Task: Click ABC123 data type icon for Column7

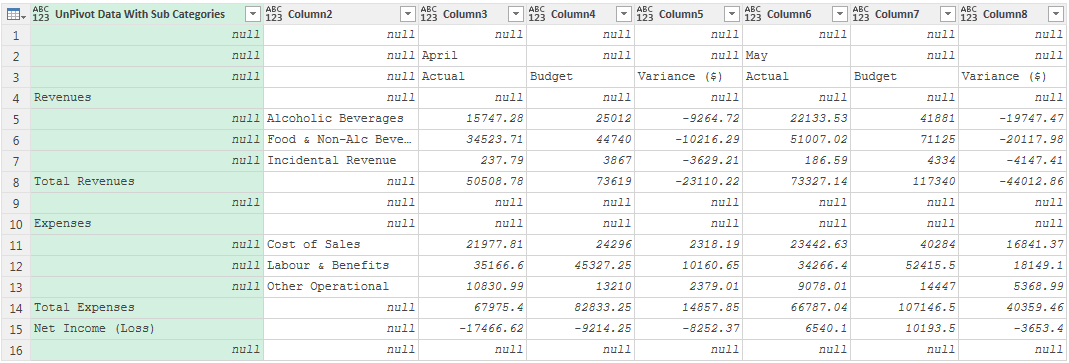Action: pyautogui.click(x=861, y=14)
